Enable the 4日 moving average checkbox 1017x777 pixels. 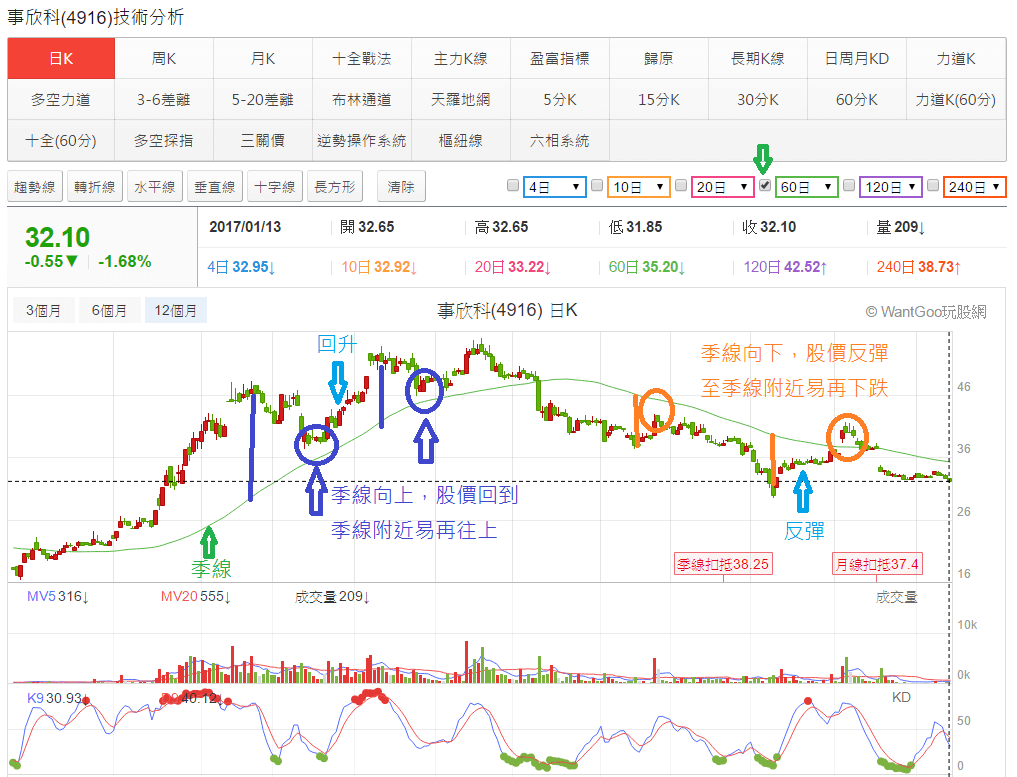(x=513, y=186)
